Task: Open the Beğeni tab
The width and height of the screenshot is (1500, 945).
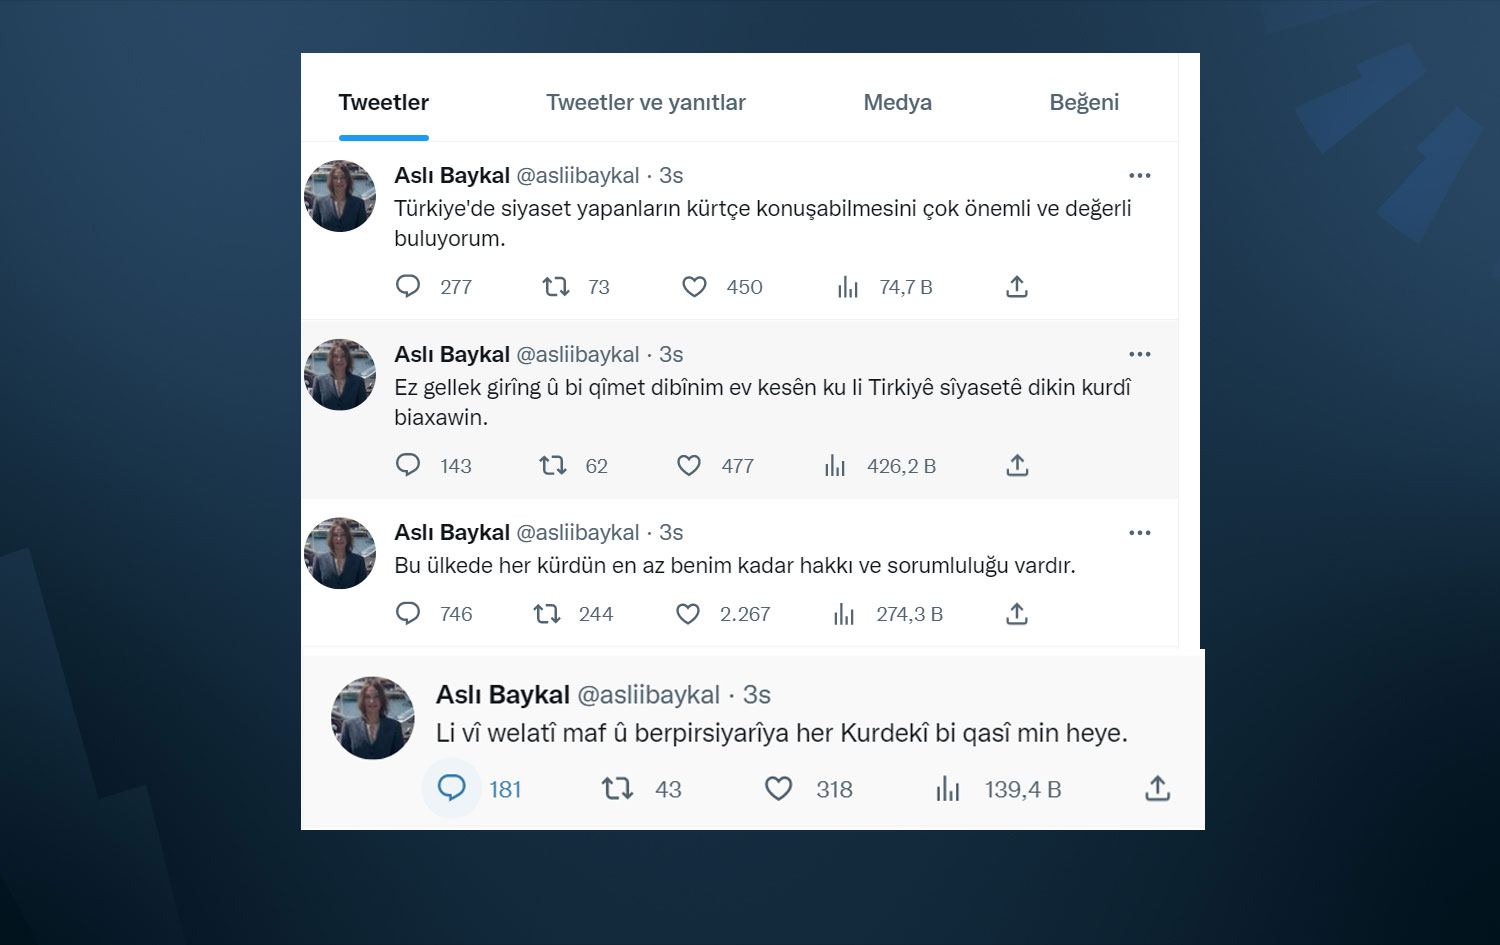Action: pyautogui.click(x=1084, y=102)
